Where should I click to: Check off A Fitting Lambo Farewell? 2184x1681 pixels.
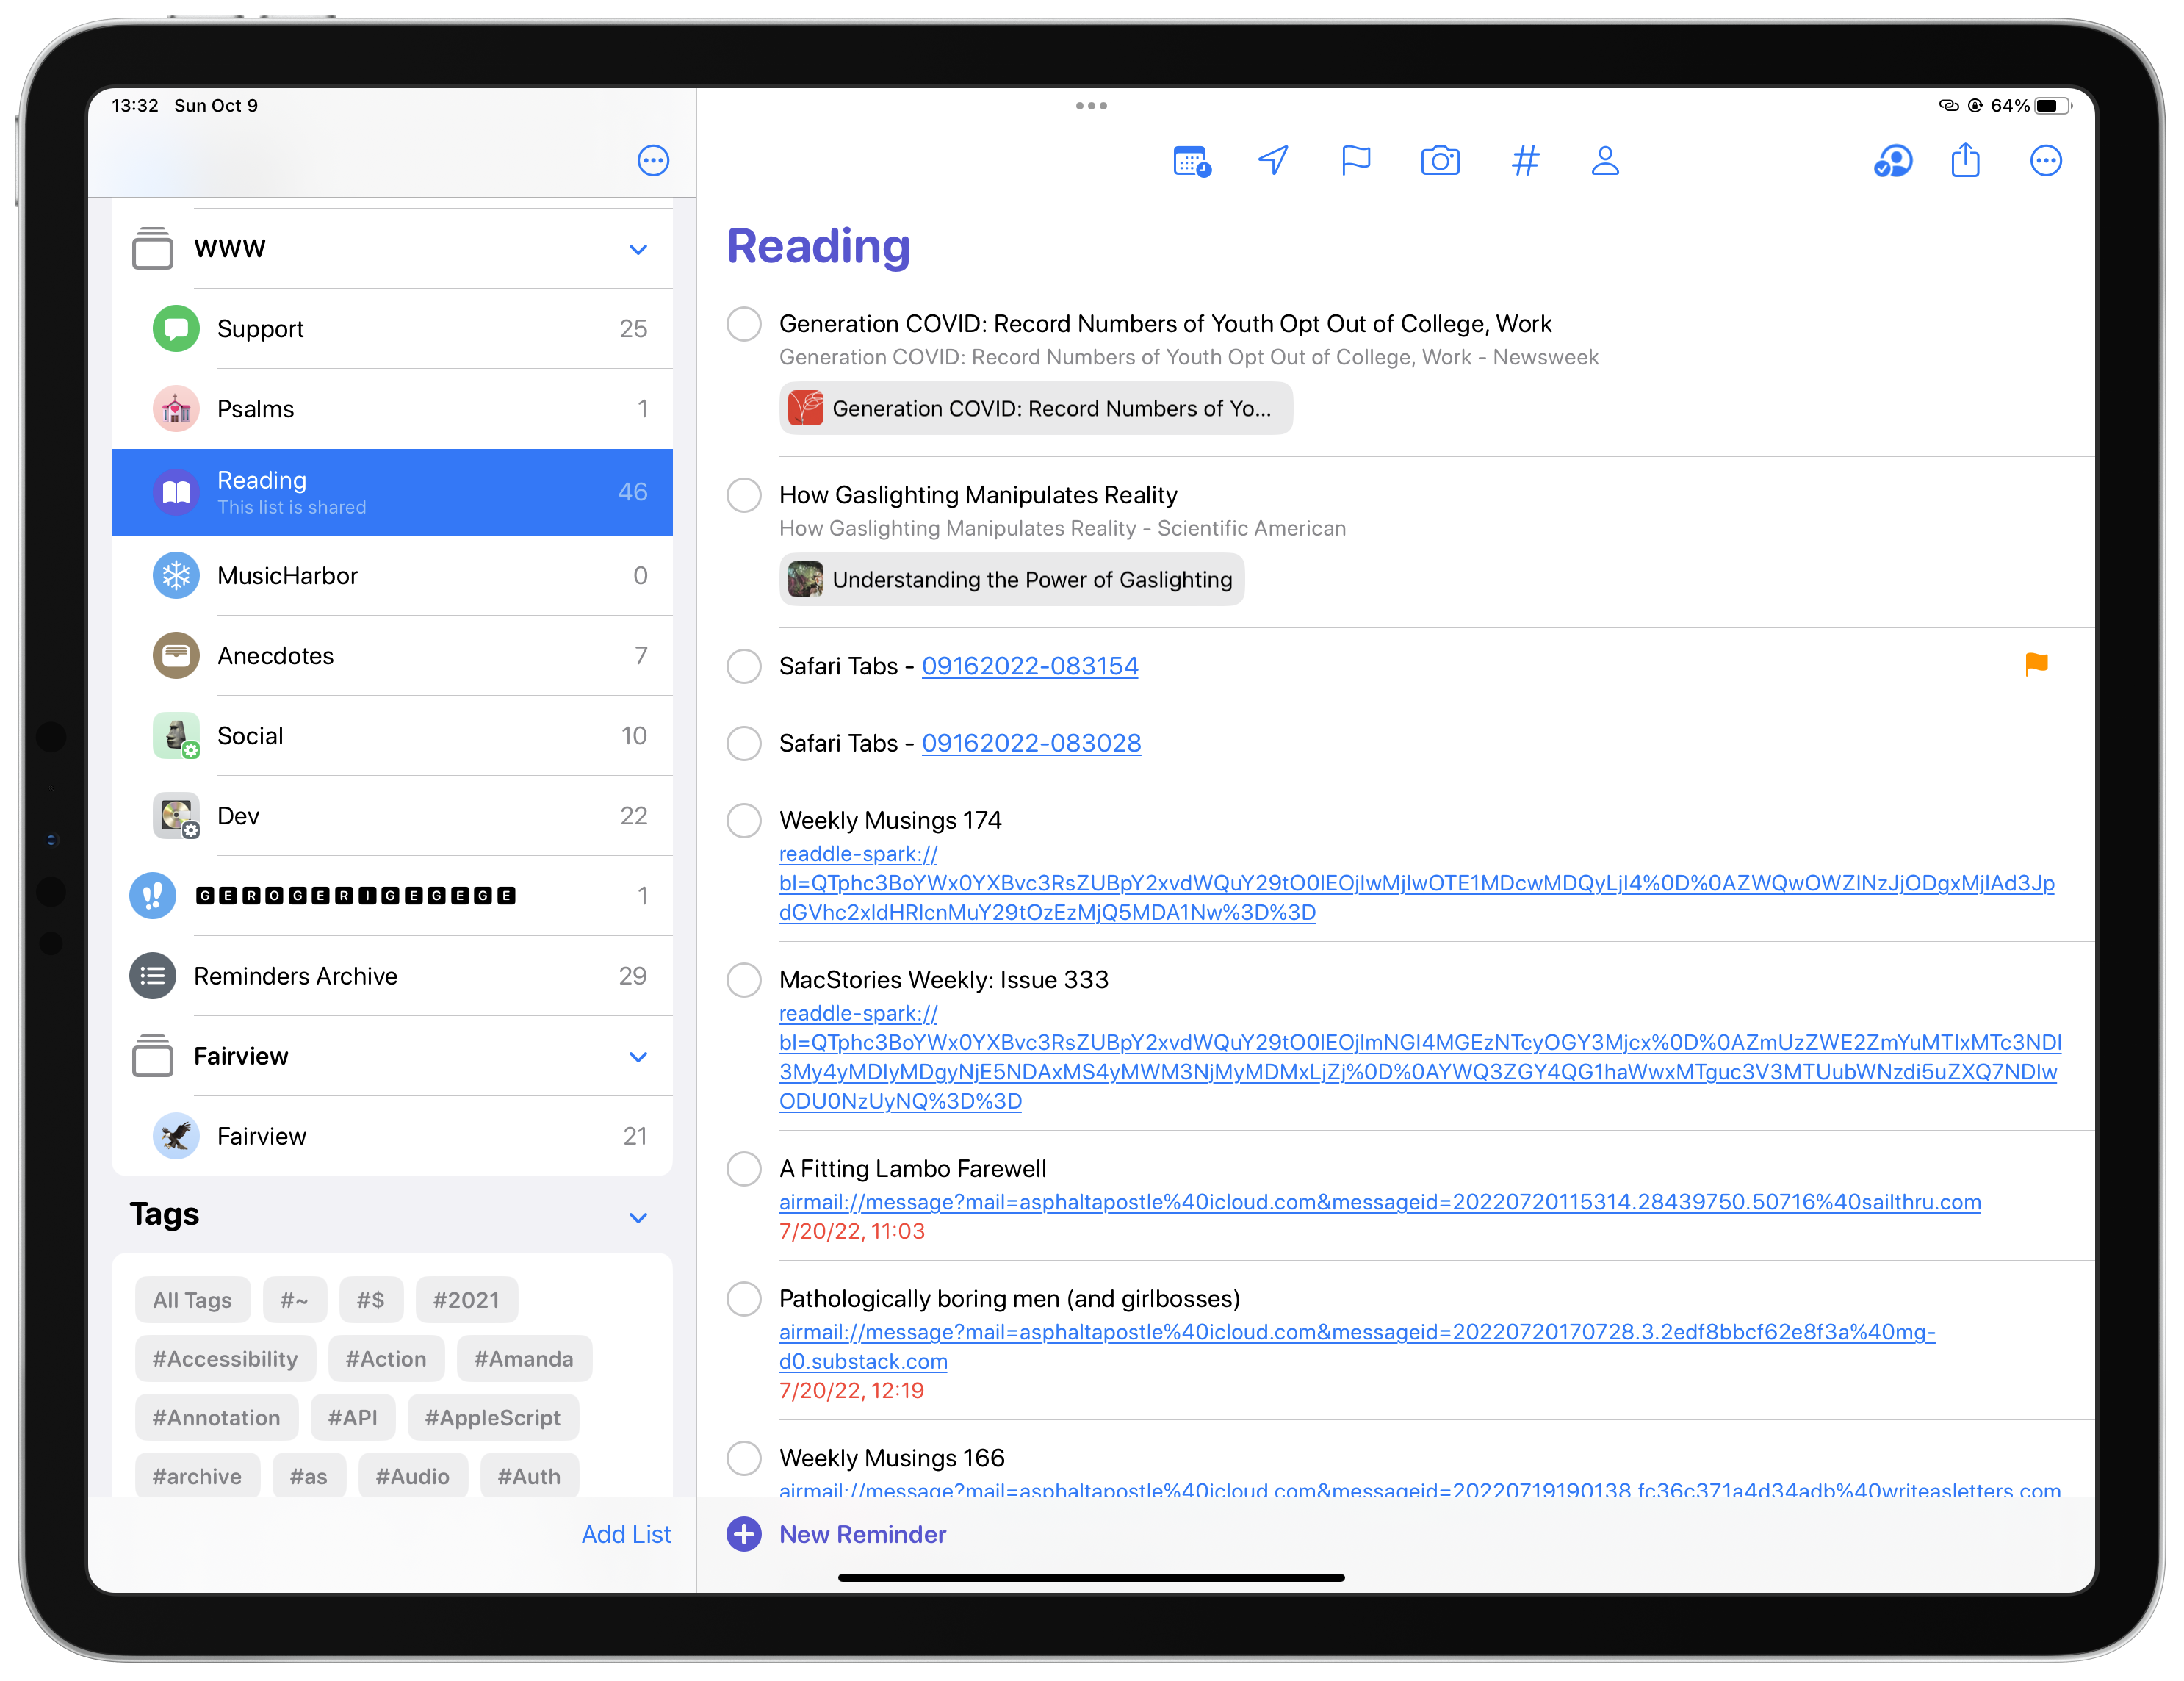click(744, 1169)
